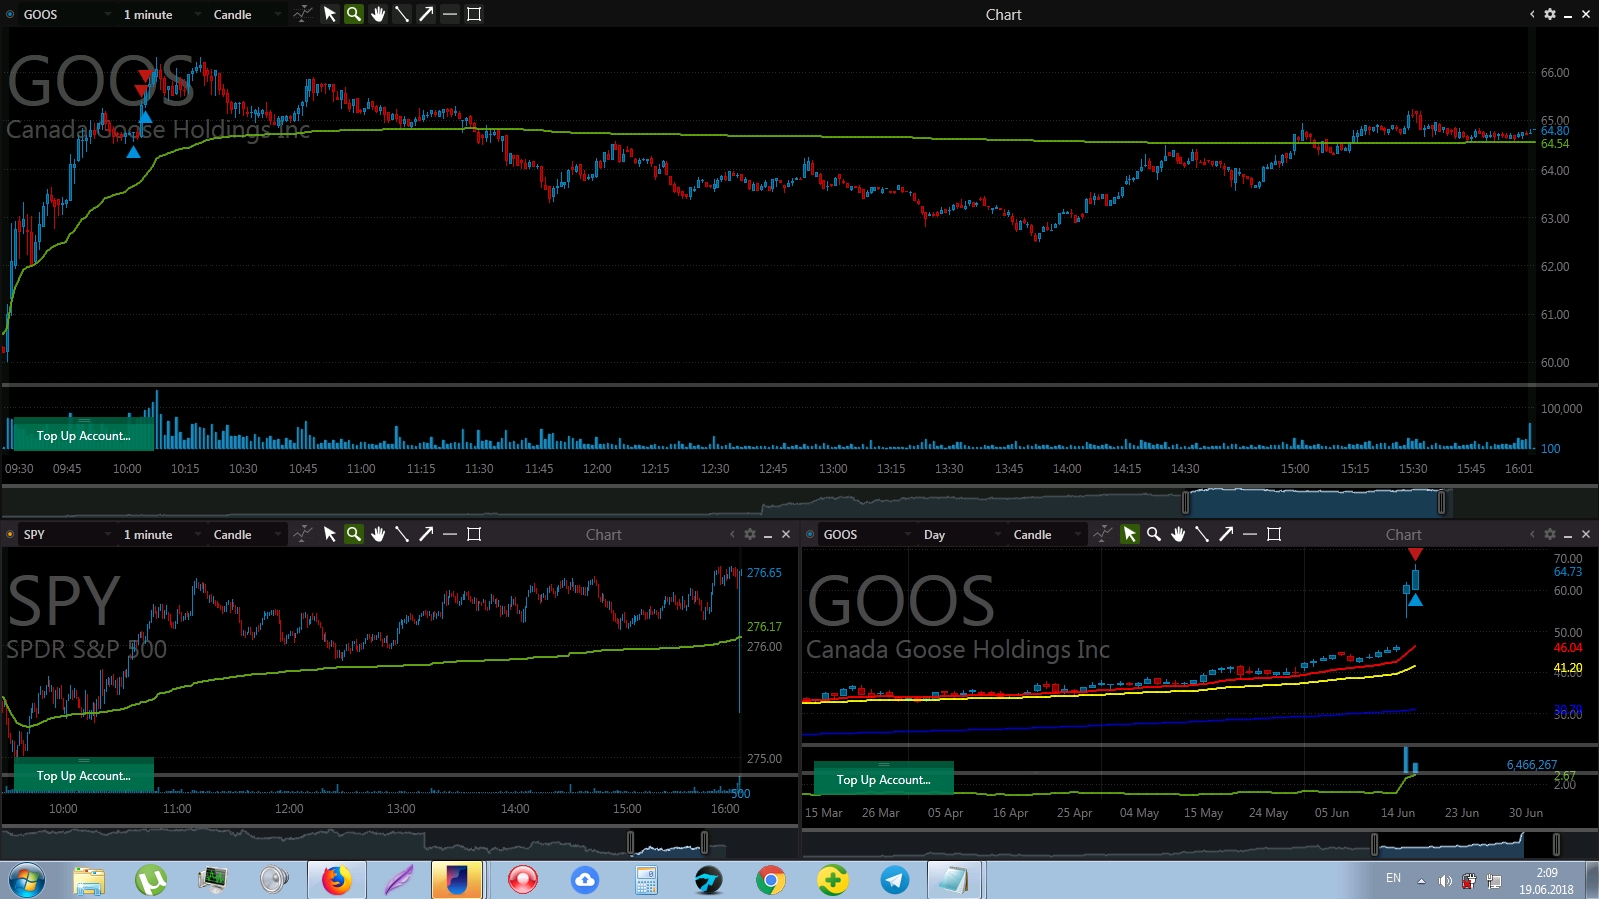Click EN language indicator in system tray

[1393, 878]
